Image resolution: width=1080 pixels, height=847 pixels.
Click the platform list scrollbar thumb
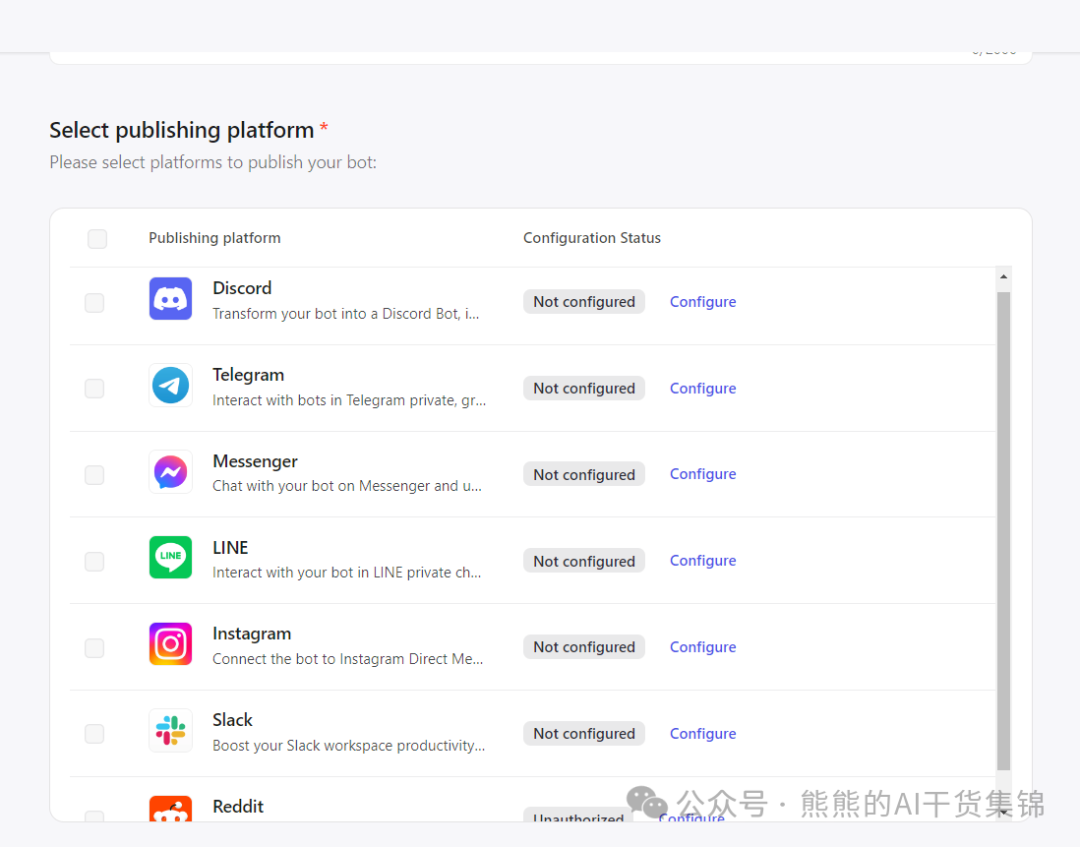point(1003,530)
